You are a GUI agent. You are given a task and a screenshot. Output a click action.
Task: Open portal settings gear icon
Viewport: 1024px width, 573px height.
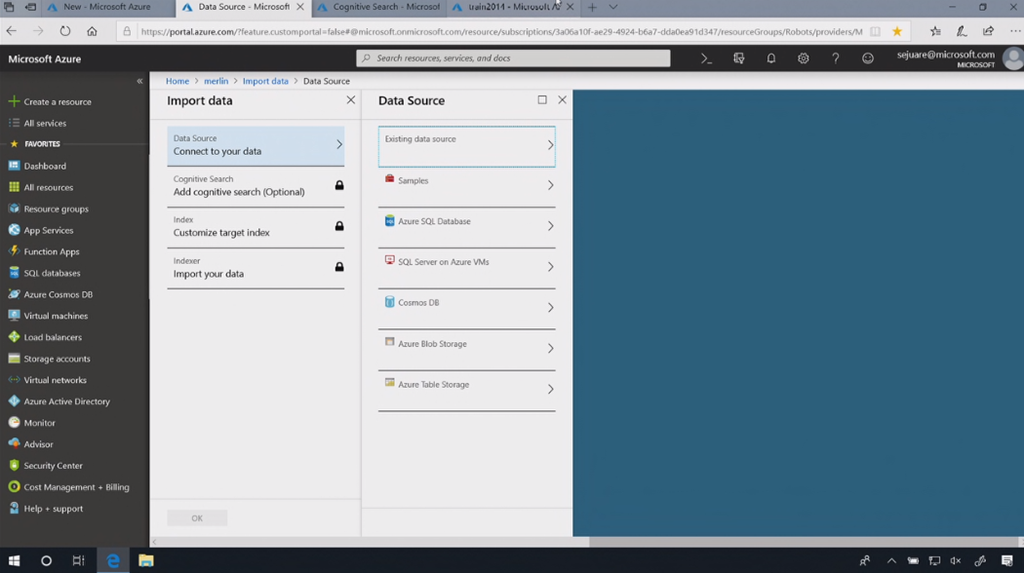click(x=803, y=59)
